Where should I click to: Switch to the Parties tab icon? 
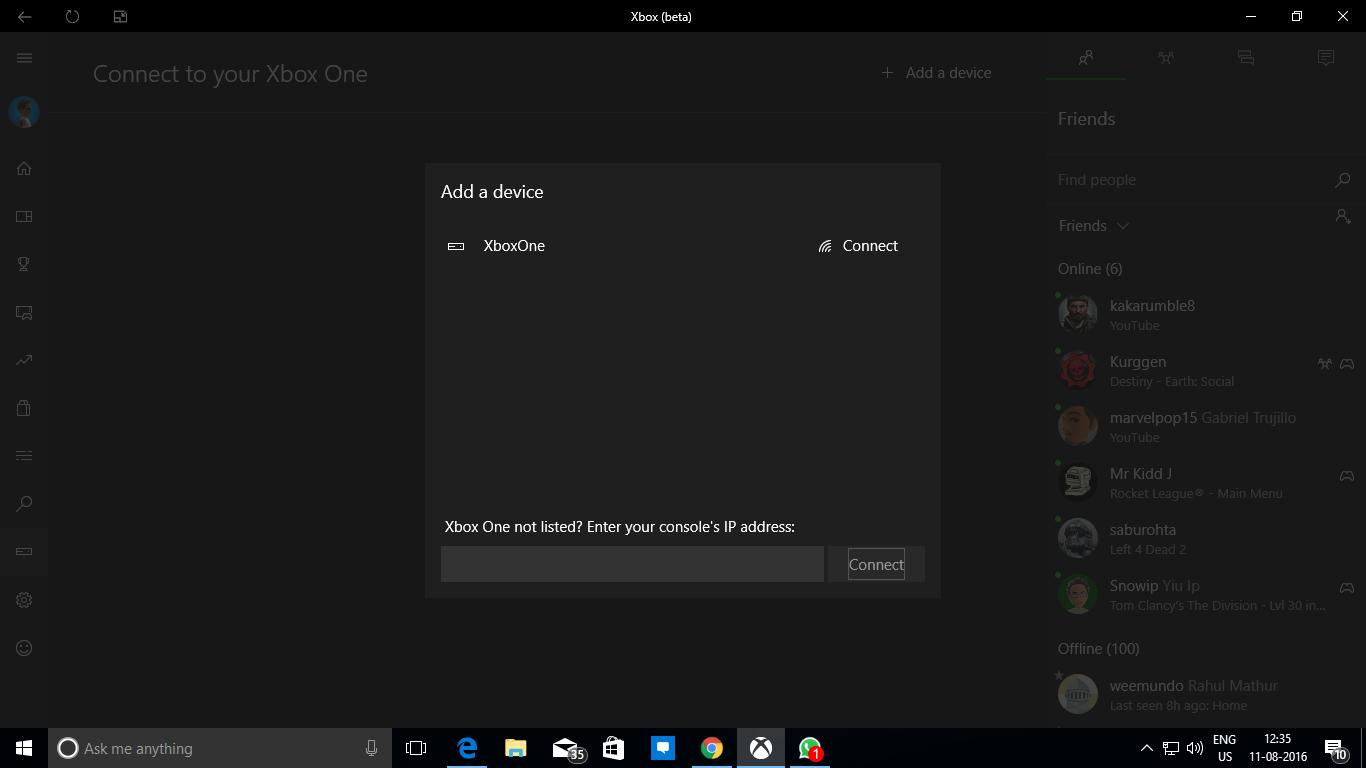[x=1166, y=58]
